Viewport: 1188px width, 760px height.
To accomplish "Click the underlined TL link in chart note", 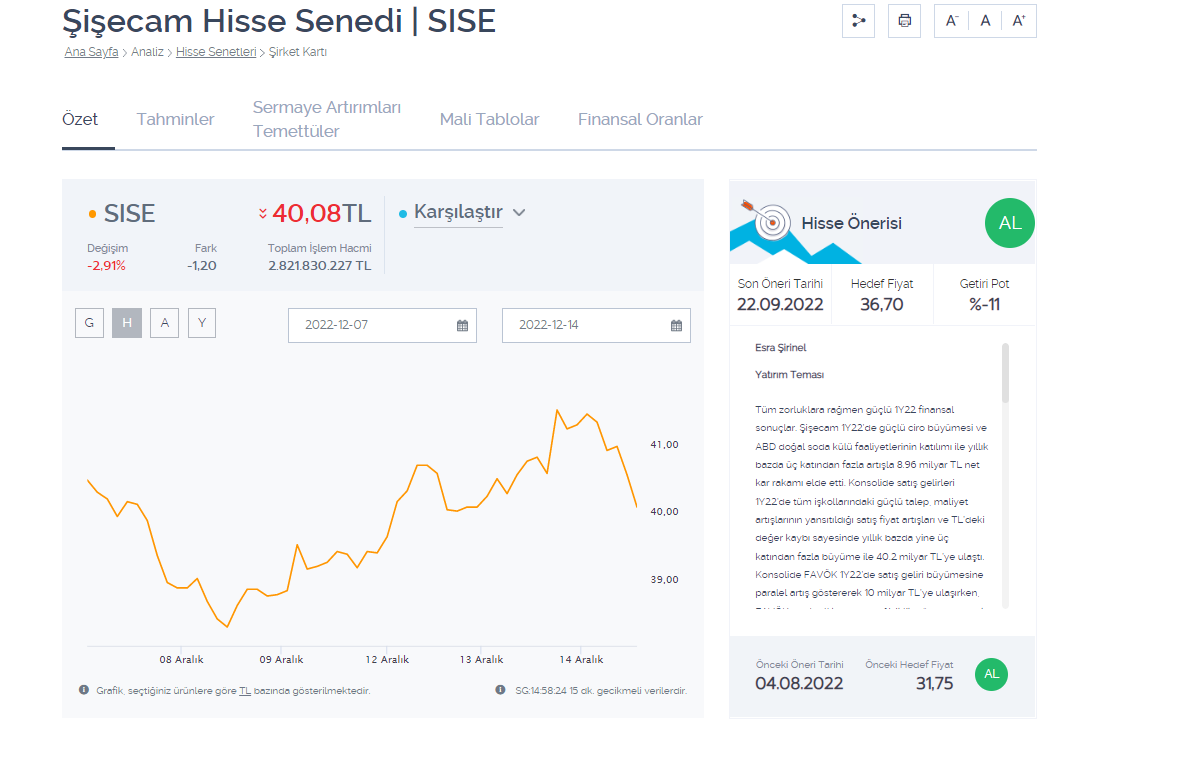I will pos(245,691).
